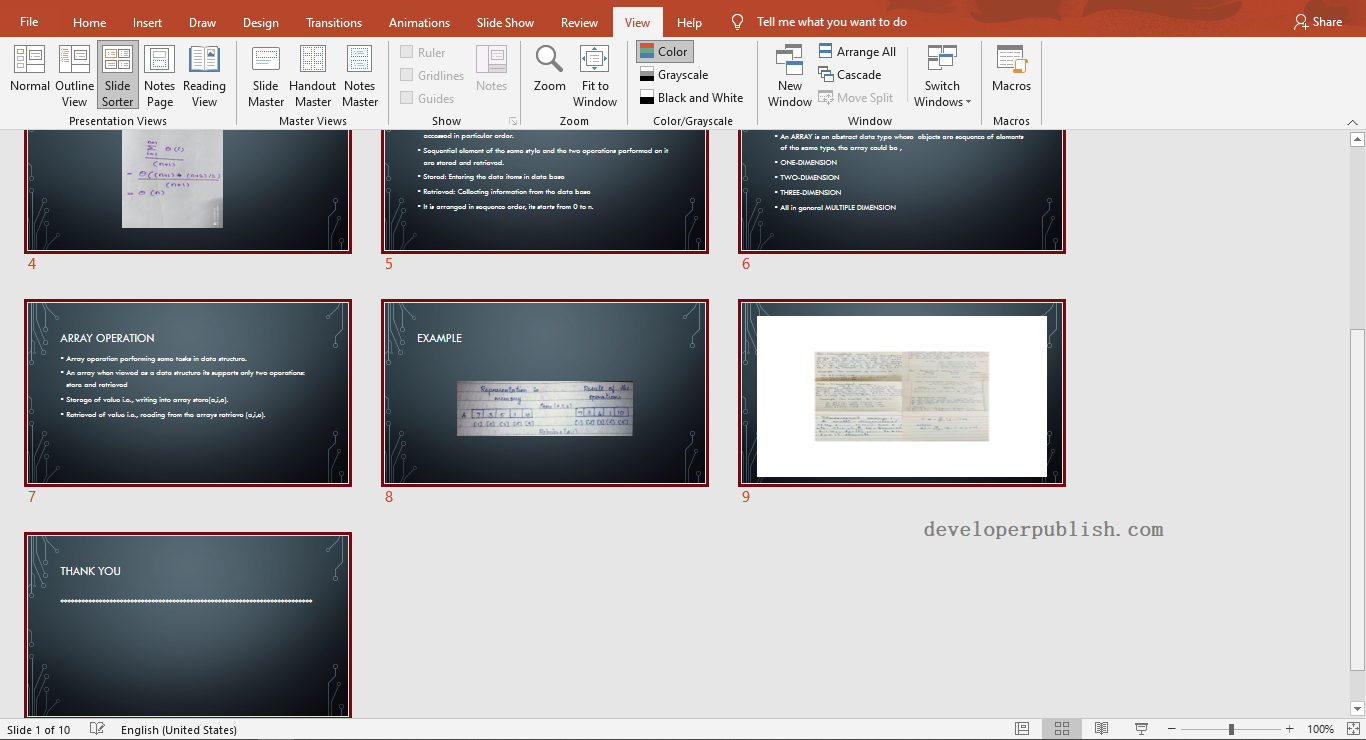Open the Review tab

(579, 22)
